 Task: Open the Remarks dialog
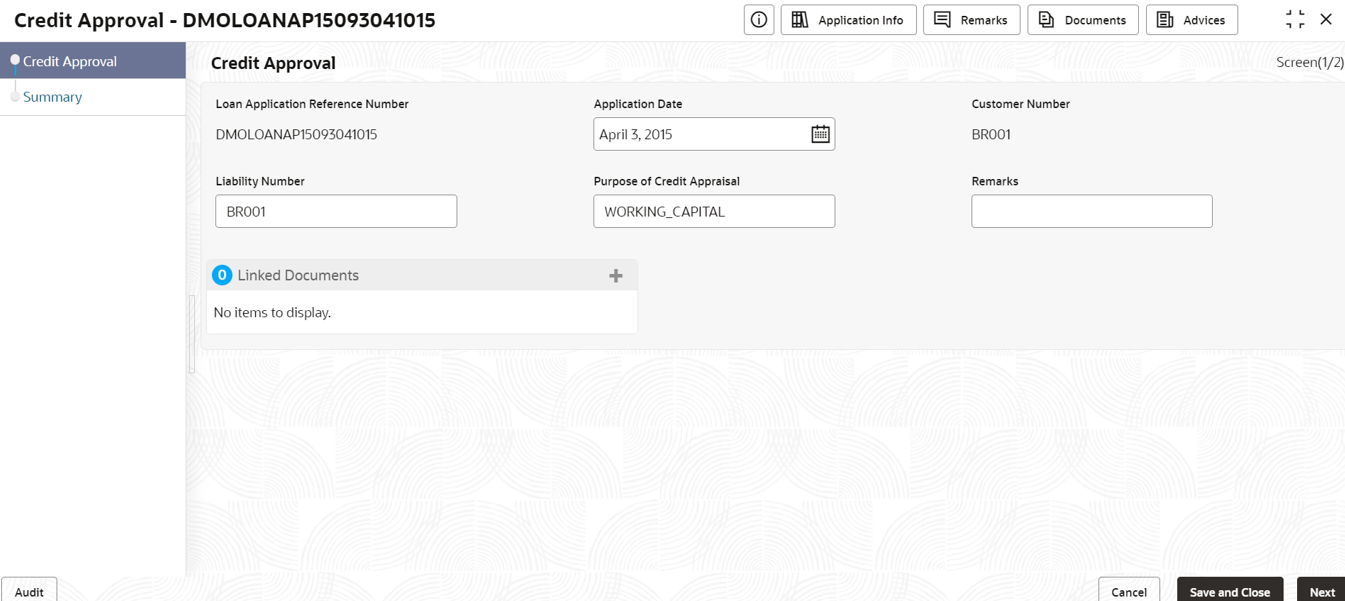[x=971, y=20]
